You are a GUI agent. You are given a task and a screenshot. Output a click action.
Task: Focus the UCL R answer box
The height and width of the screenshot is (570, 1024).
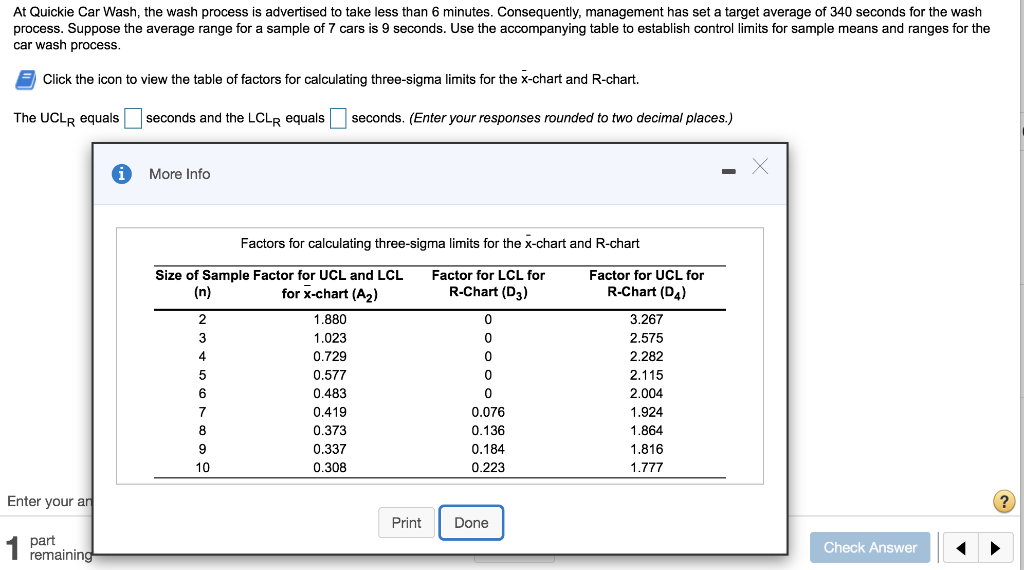(133, 118)
